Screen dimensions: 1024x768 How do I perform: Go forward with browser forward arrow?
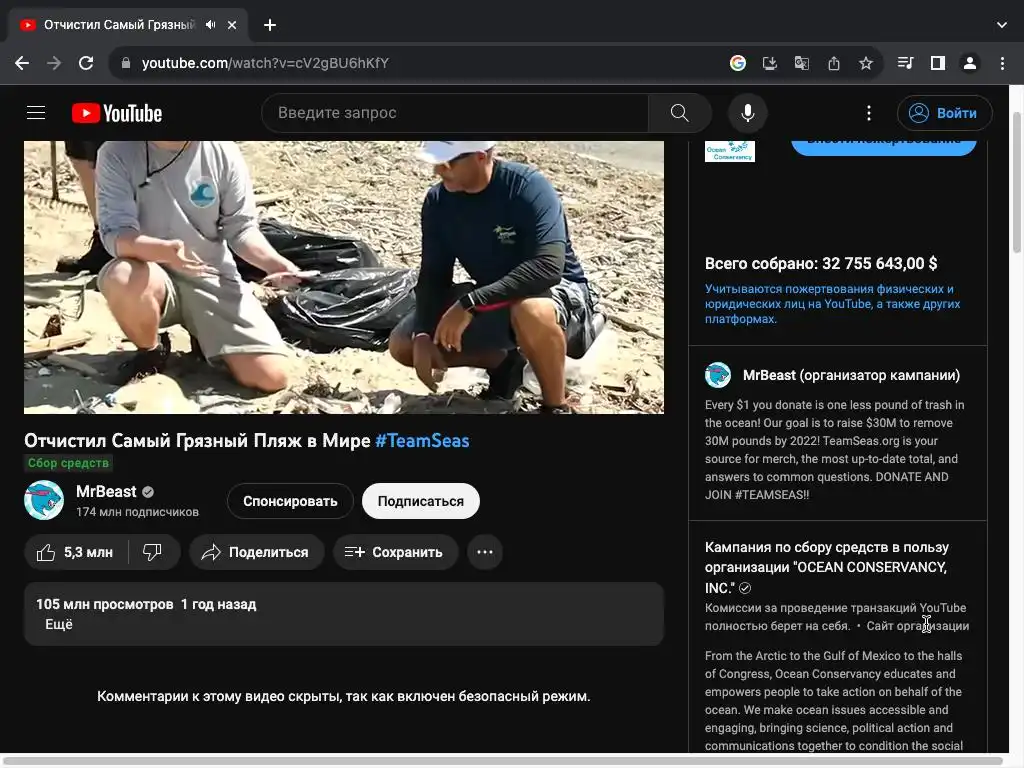pyautogui.click(x=54, y=63)
